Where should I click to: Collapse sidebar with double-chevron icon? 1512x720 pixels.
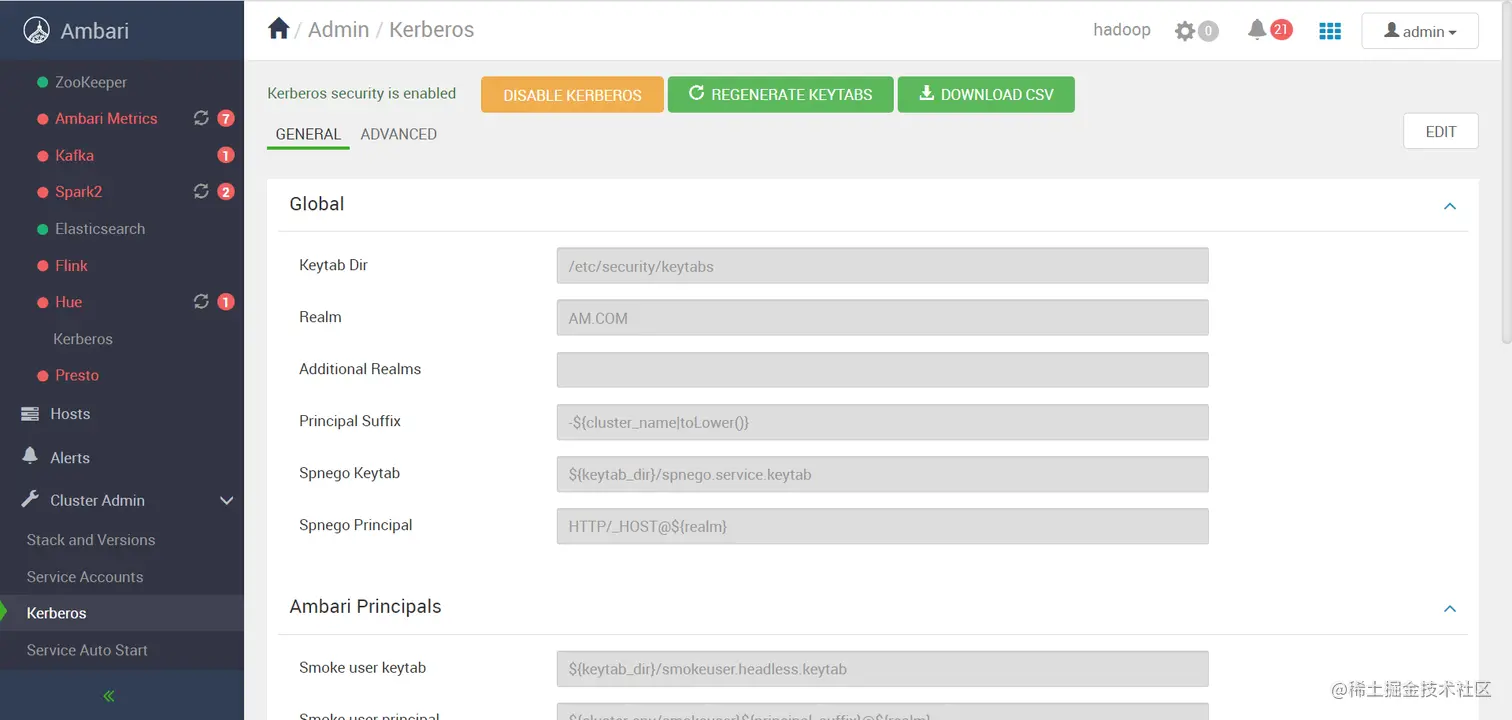click(109, 696)
